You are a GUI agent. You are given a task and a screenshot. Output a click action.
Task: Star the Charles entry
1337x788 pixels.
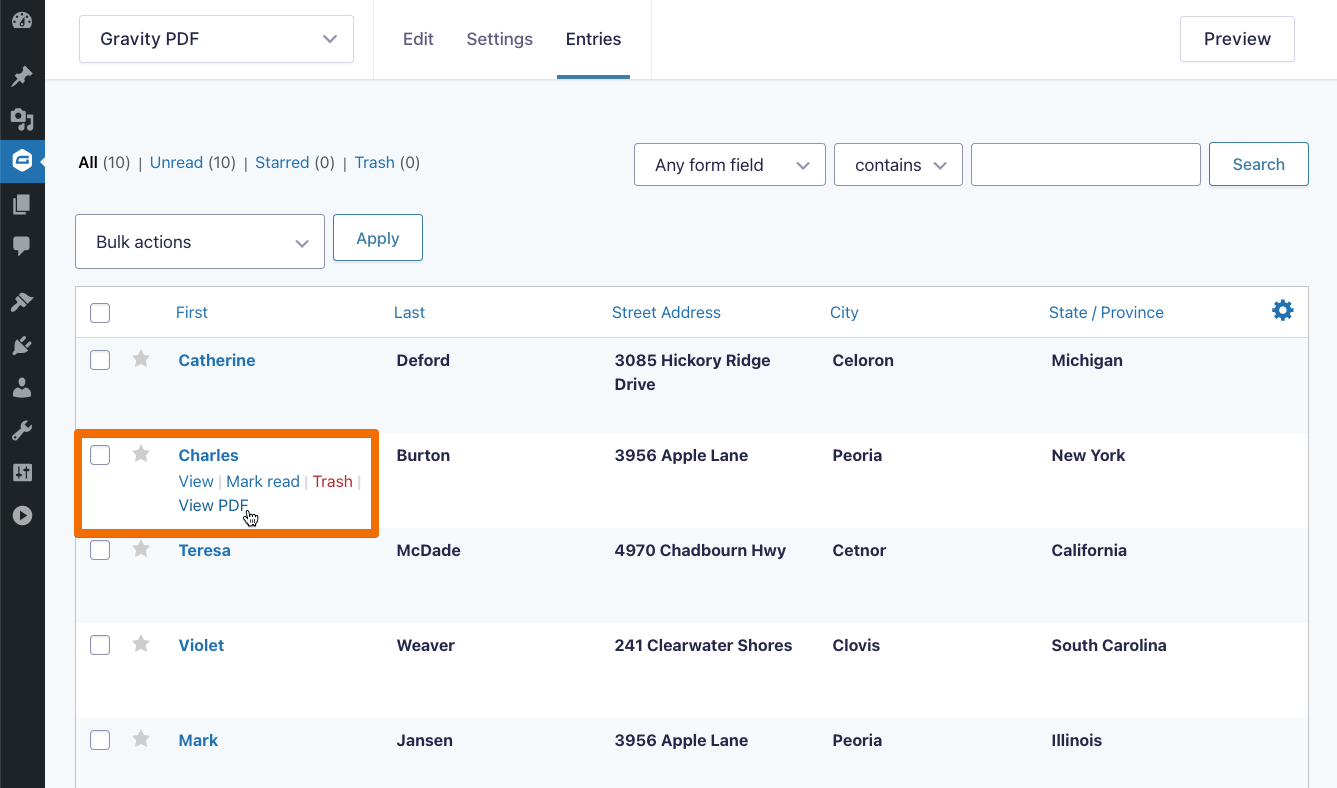[141, 454]
